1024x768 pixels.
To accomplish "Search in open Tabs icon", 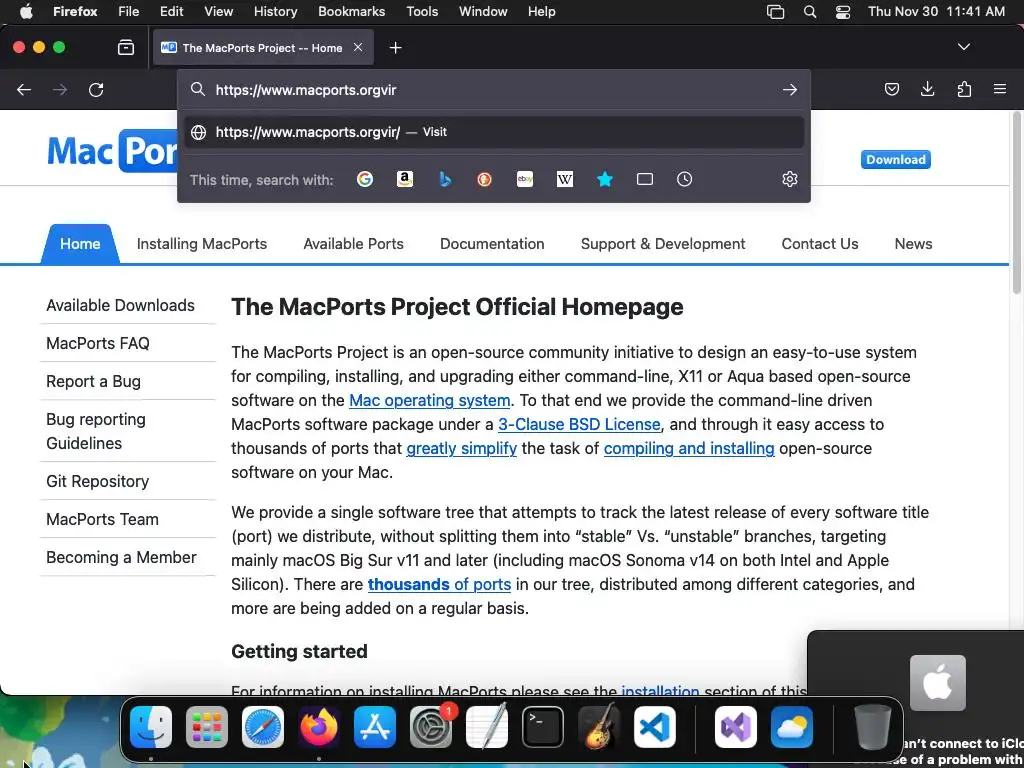I will (645, 179).
